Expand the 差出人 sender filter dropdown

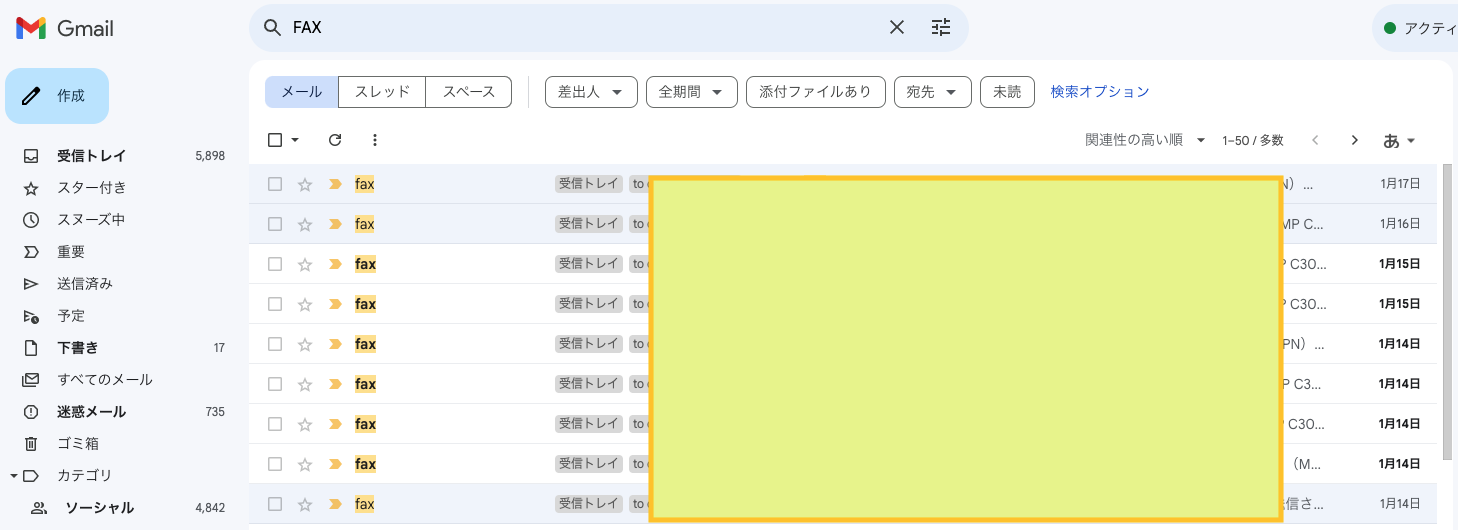click(590, 92)
